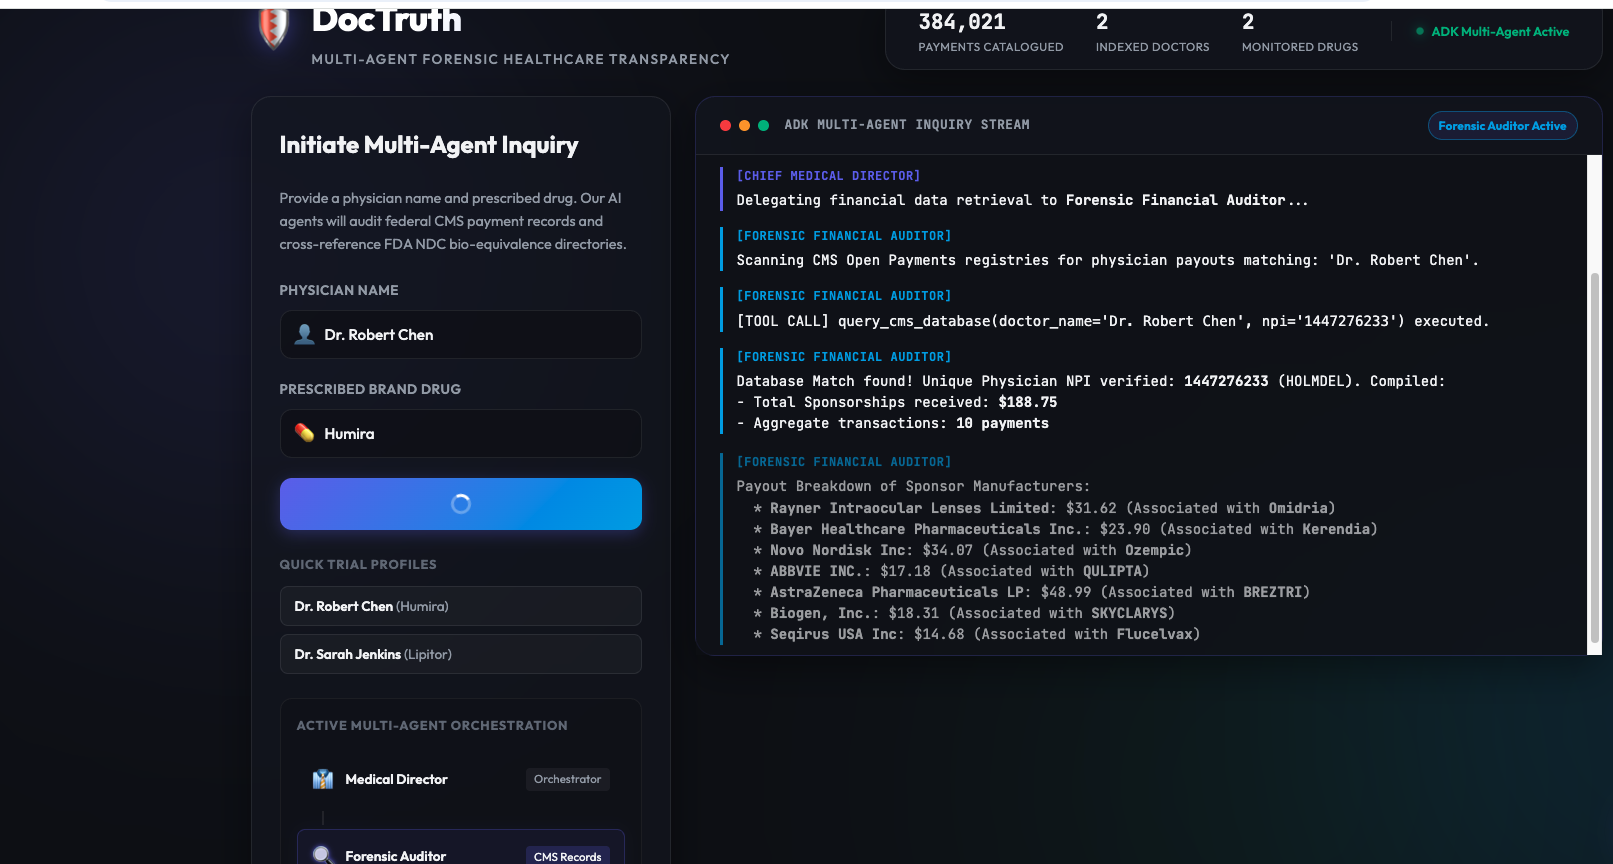Click the ADK MULTI-AGENT INQUIRY STREAM title
The width and height of the screenshot is (1613, 864).
tap(907, 125)
